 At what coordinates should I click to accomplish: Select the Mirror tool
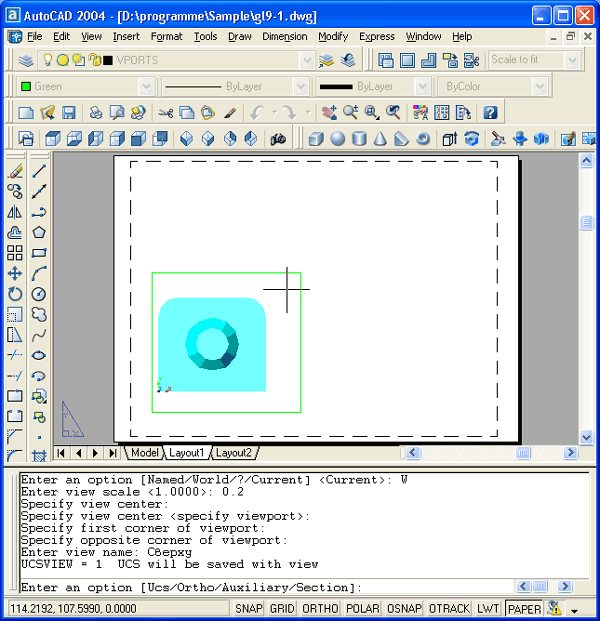pyautogui.click(x=15, y=212)
